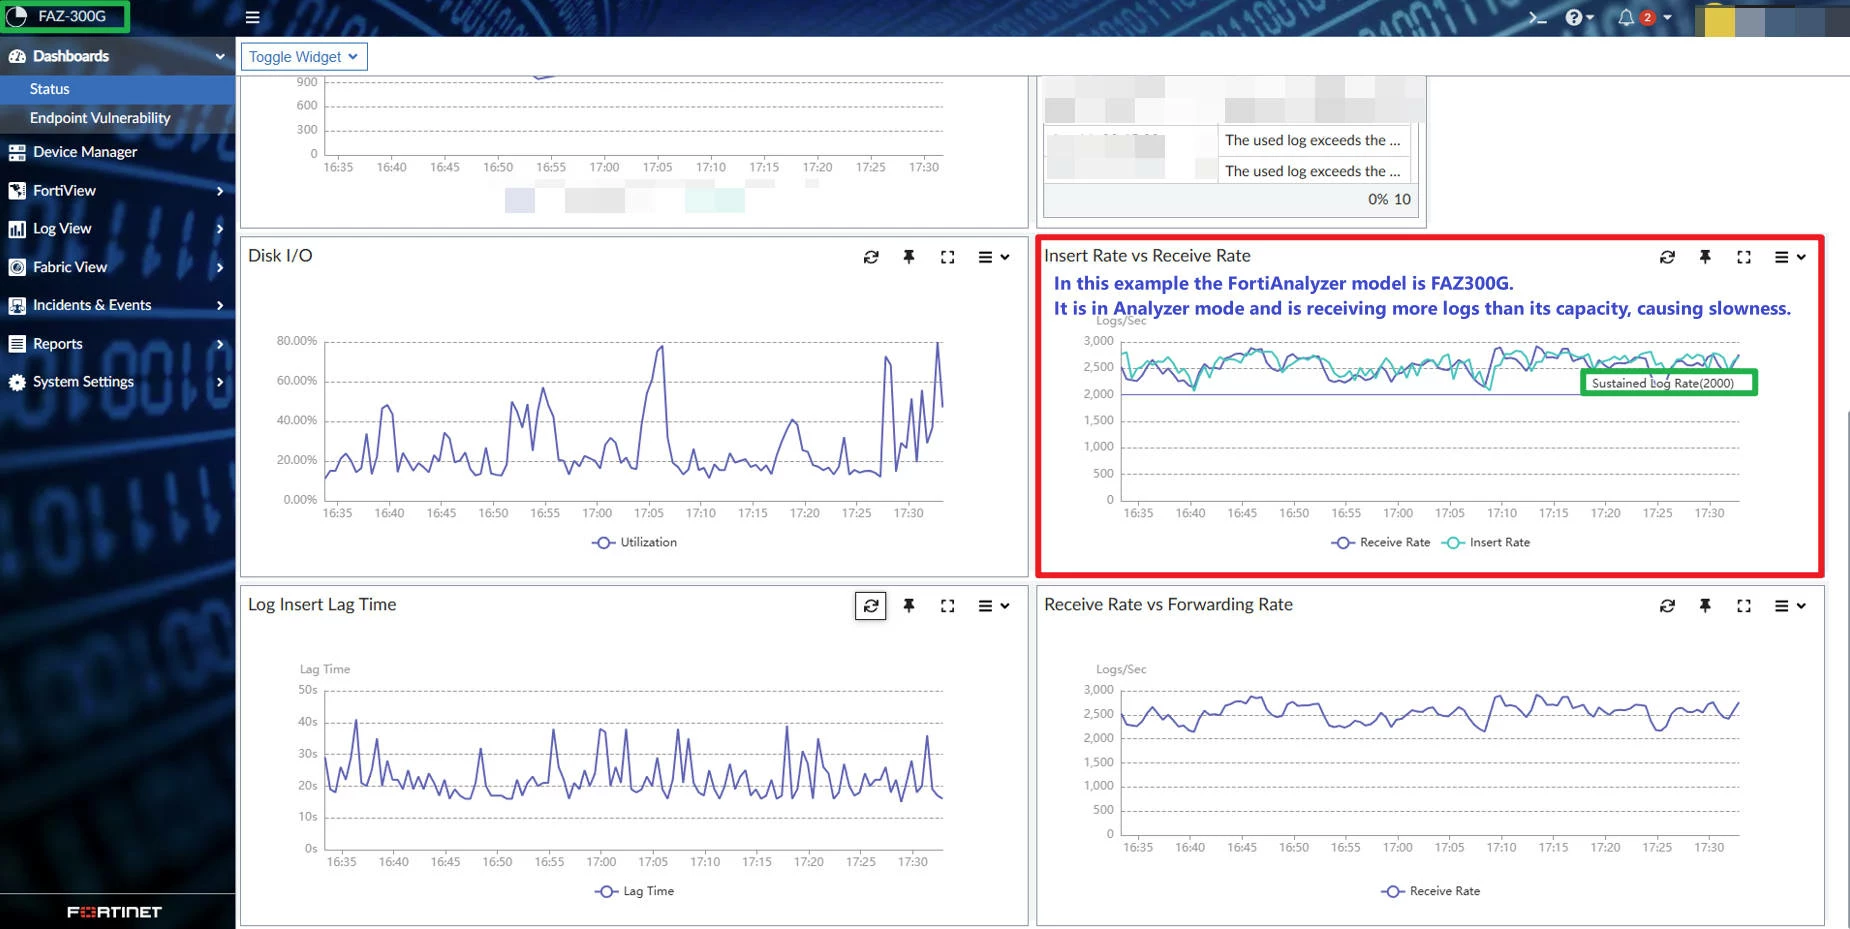Pin the Insert Rate vs Receive Rate widget
The image size is (1850, 929).
[1705, 257]
